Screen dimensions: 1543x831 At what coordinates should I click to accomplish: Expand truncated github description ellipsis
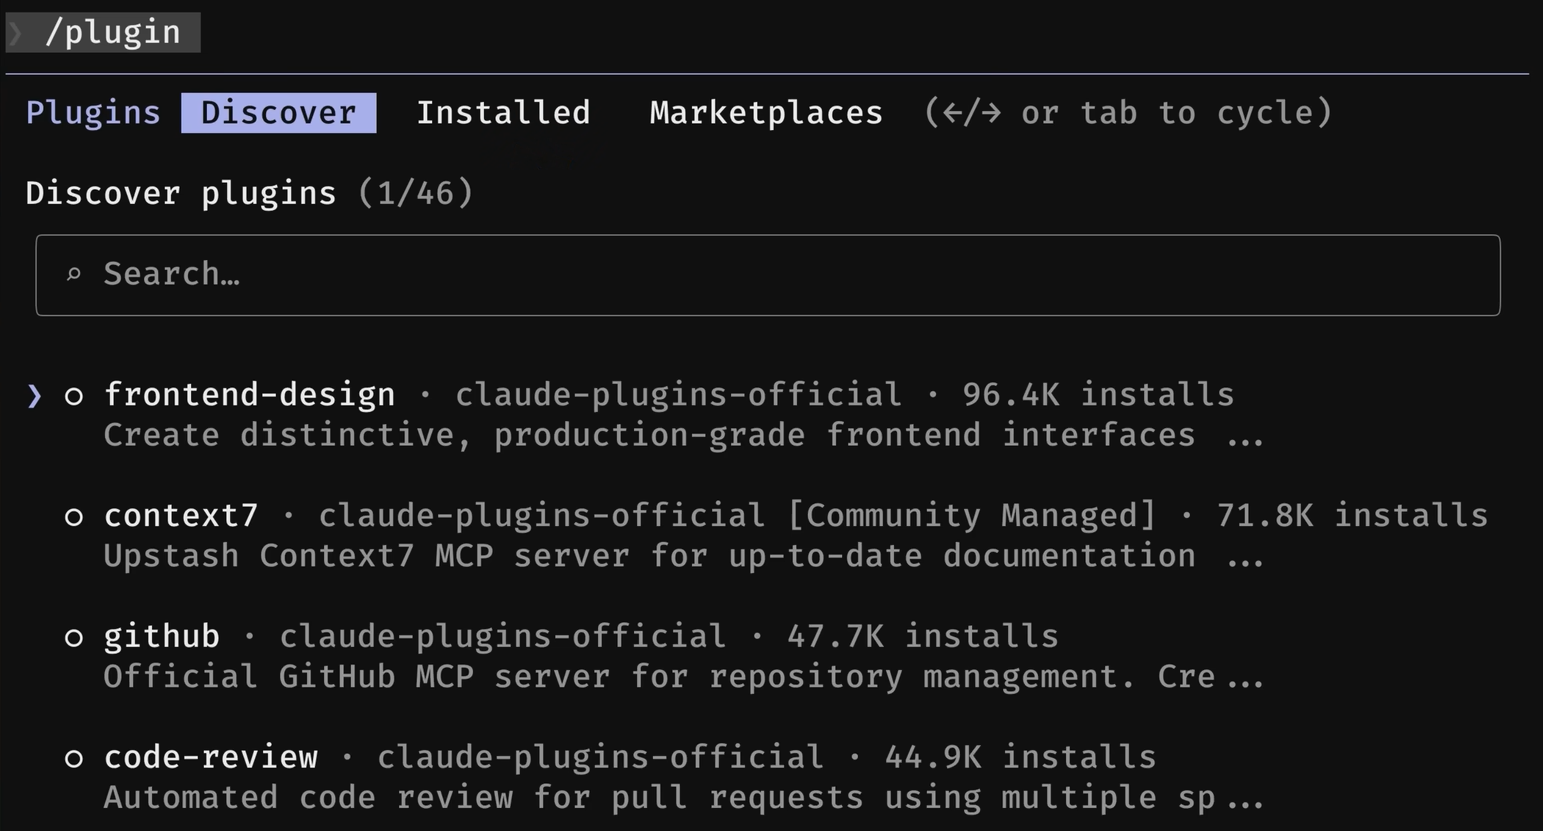1245,679
